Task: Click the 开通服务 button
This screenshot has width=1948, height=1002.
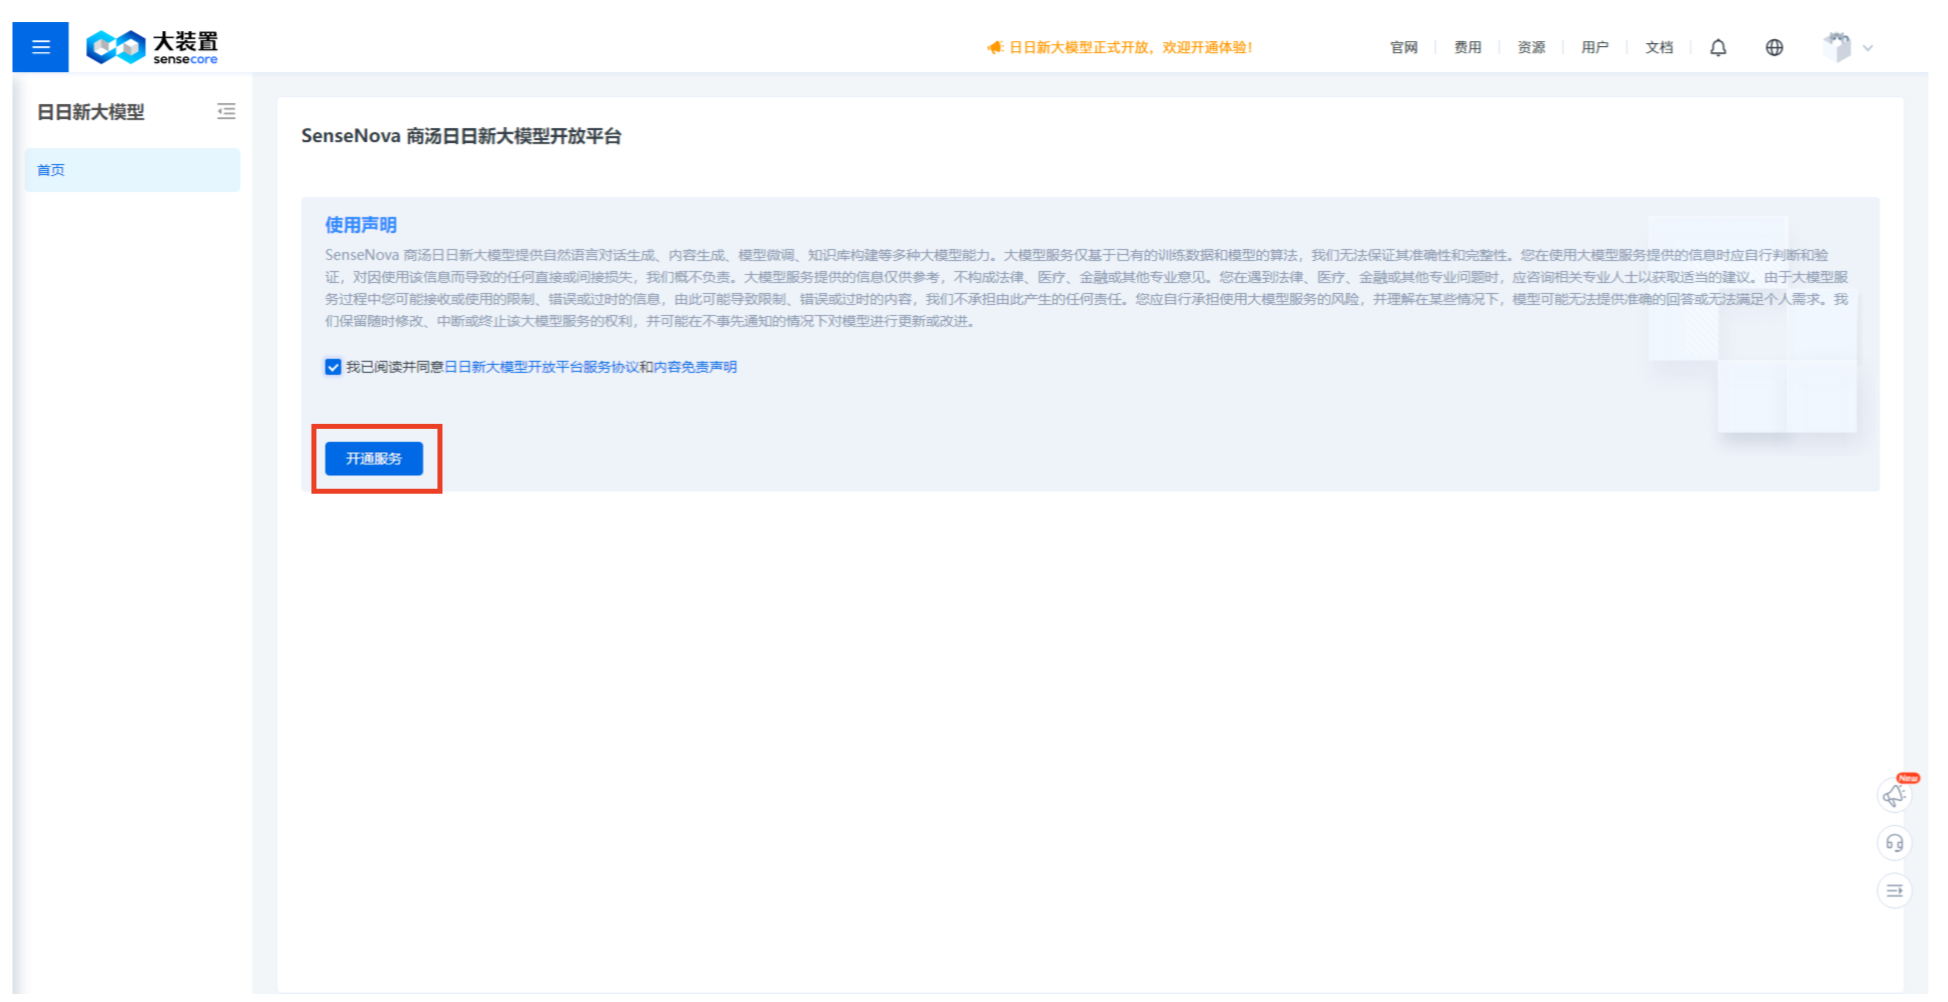Action: click(x=374, y=459)
